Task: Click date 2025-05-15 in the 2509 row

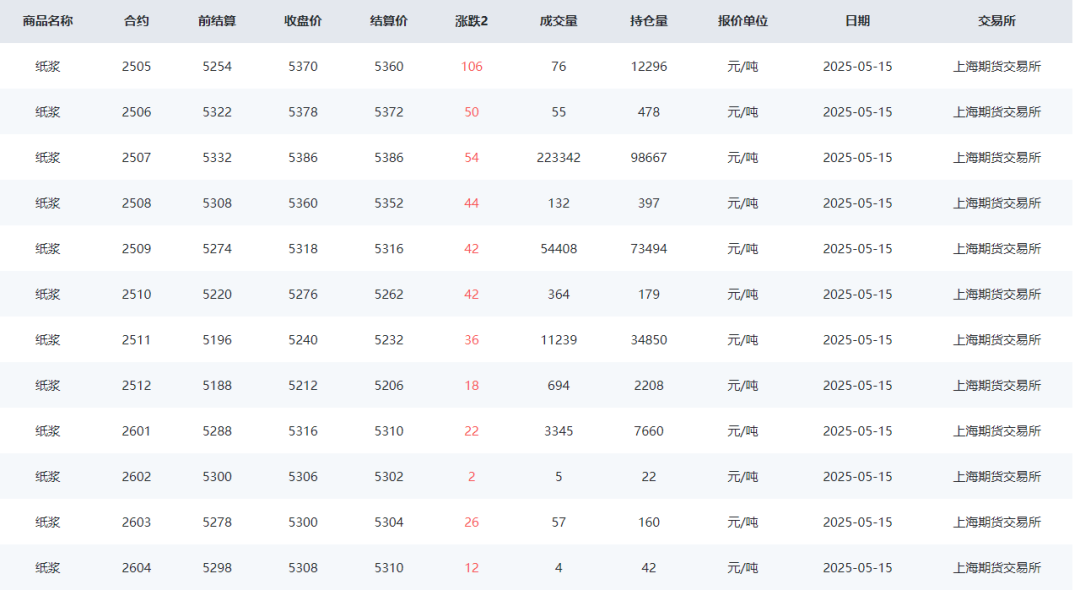Action: [x=858, y=249]
